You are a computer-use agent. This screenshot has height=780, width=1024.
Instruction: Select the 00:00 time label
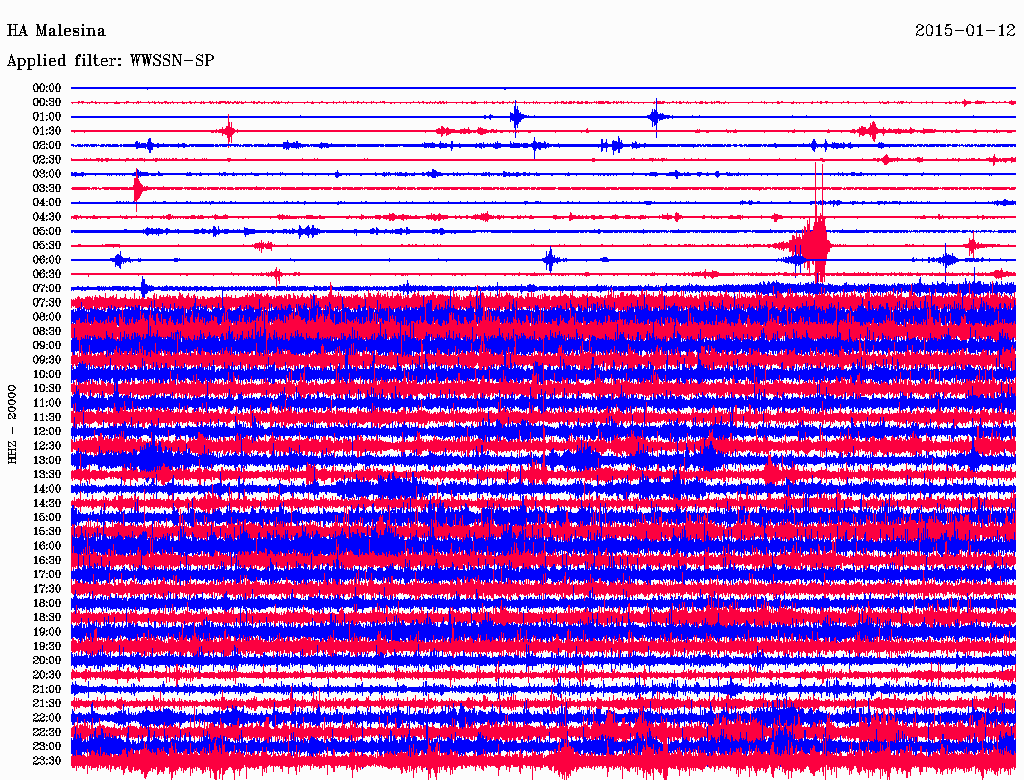(x=47, y=88)
